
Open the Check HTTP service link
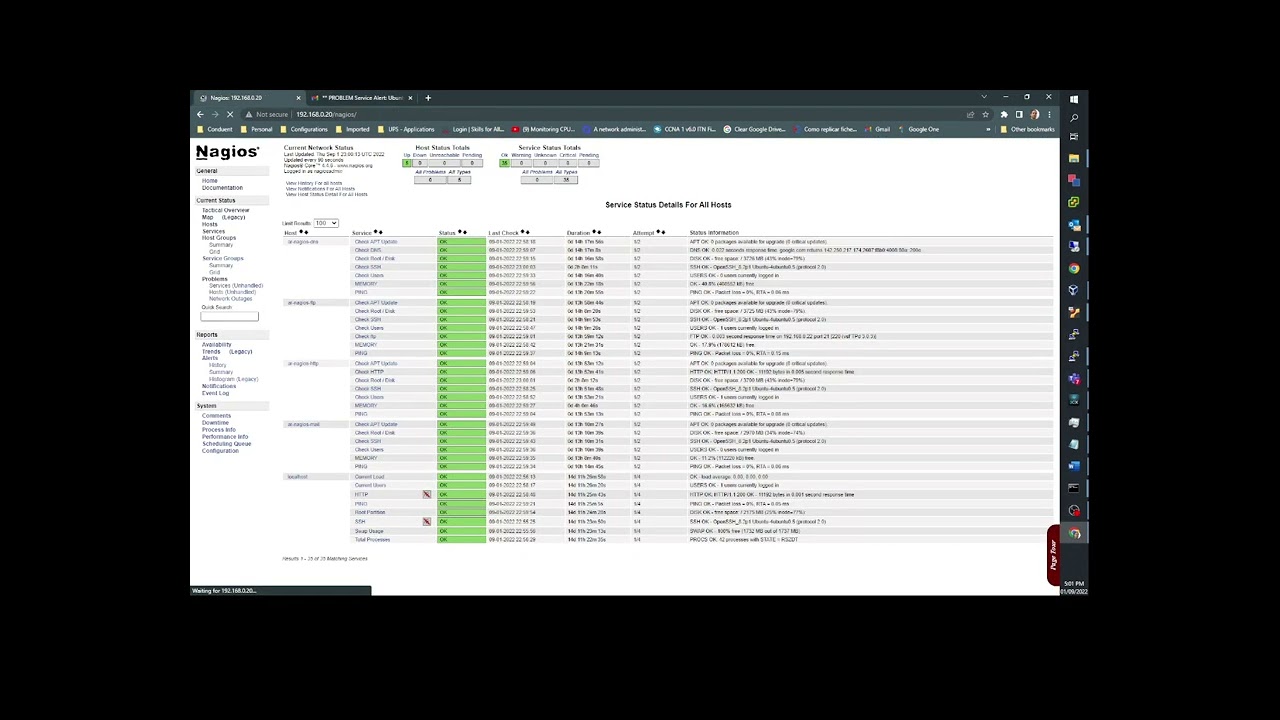(x=369, y=372)
